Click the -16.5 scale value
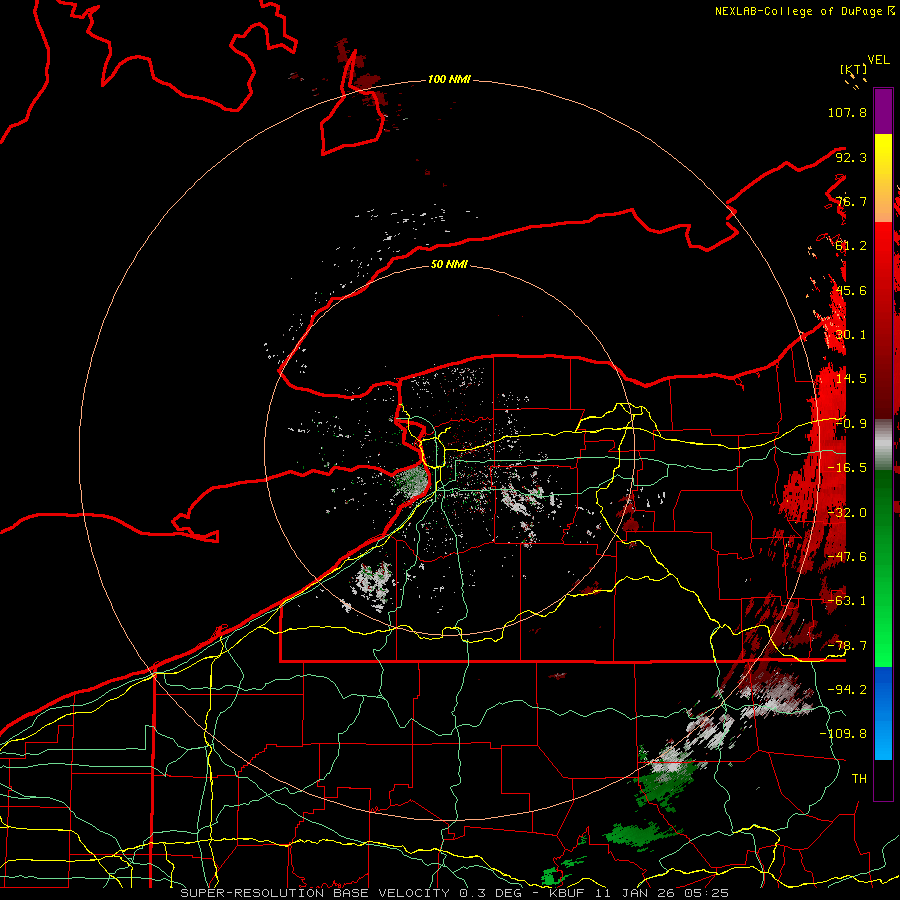Viewport: 900px width, 900px height. [x=847, y=468]
